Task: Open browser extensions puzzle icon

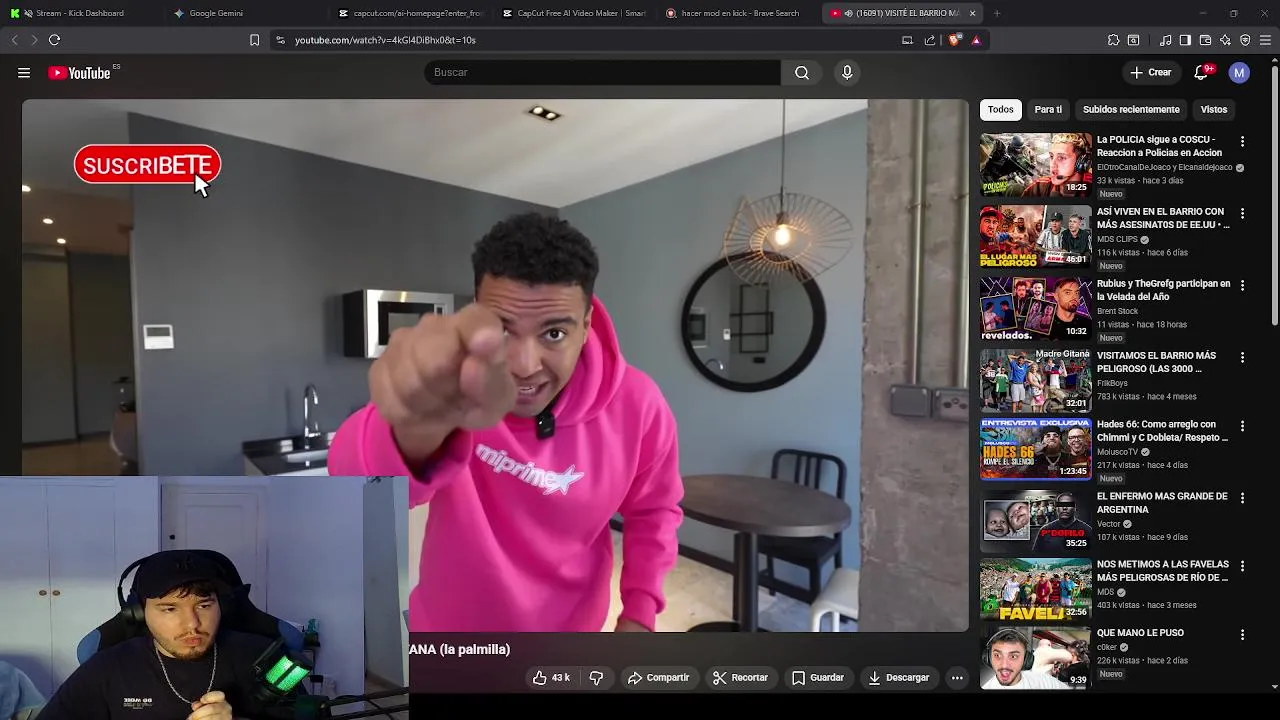Action: tap(1113, 40)
